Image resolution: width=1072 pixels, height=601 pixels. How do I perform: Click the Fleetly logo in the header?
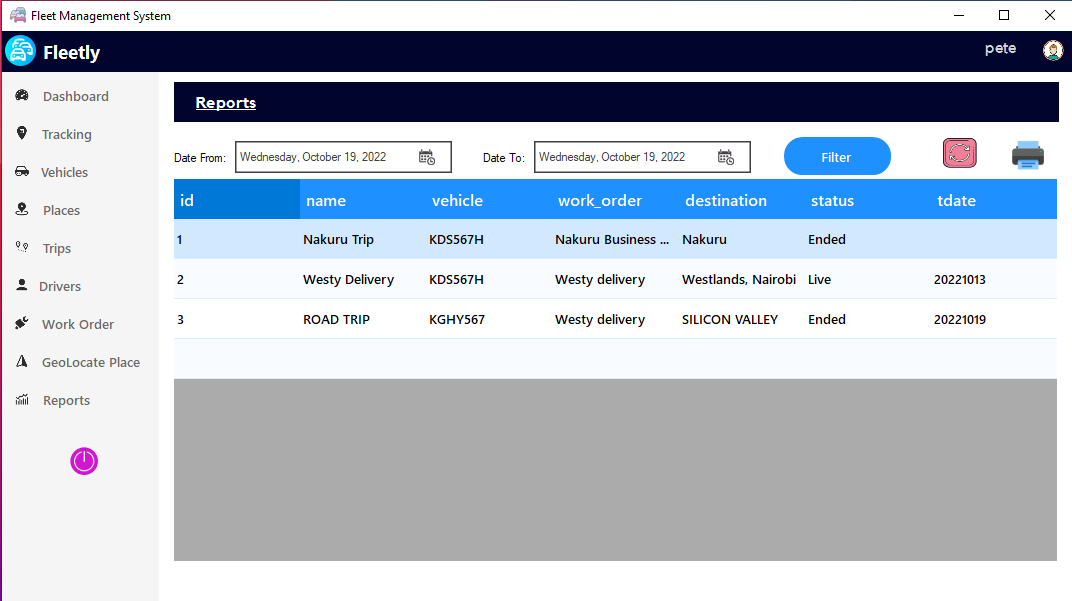(x=20, y=50)
